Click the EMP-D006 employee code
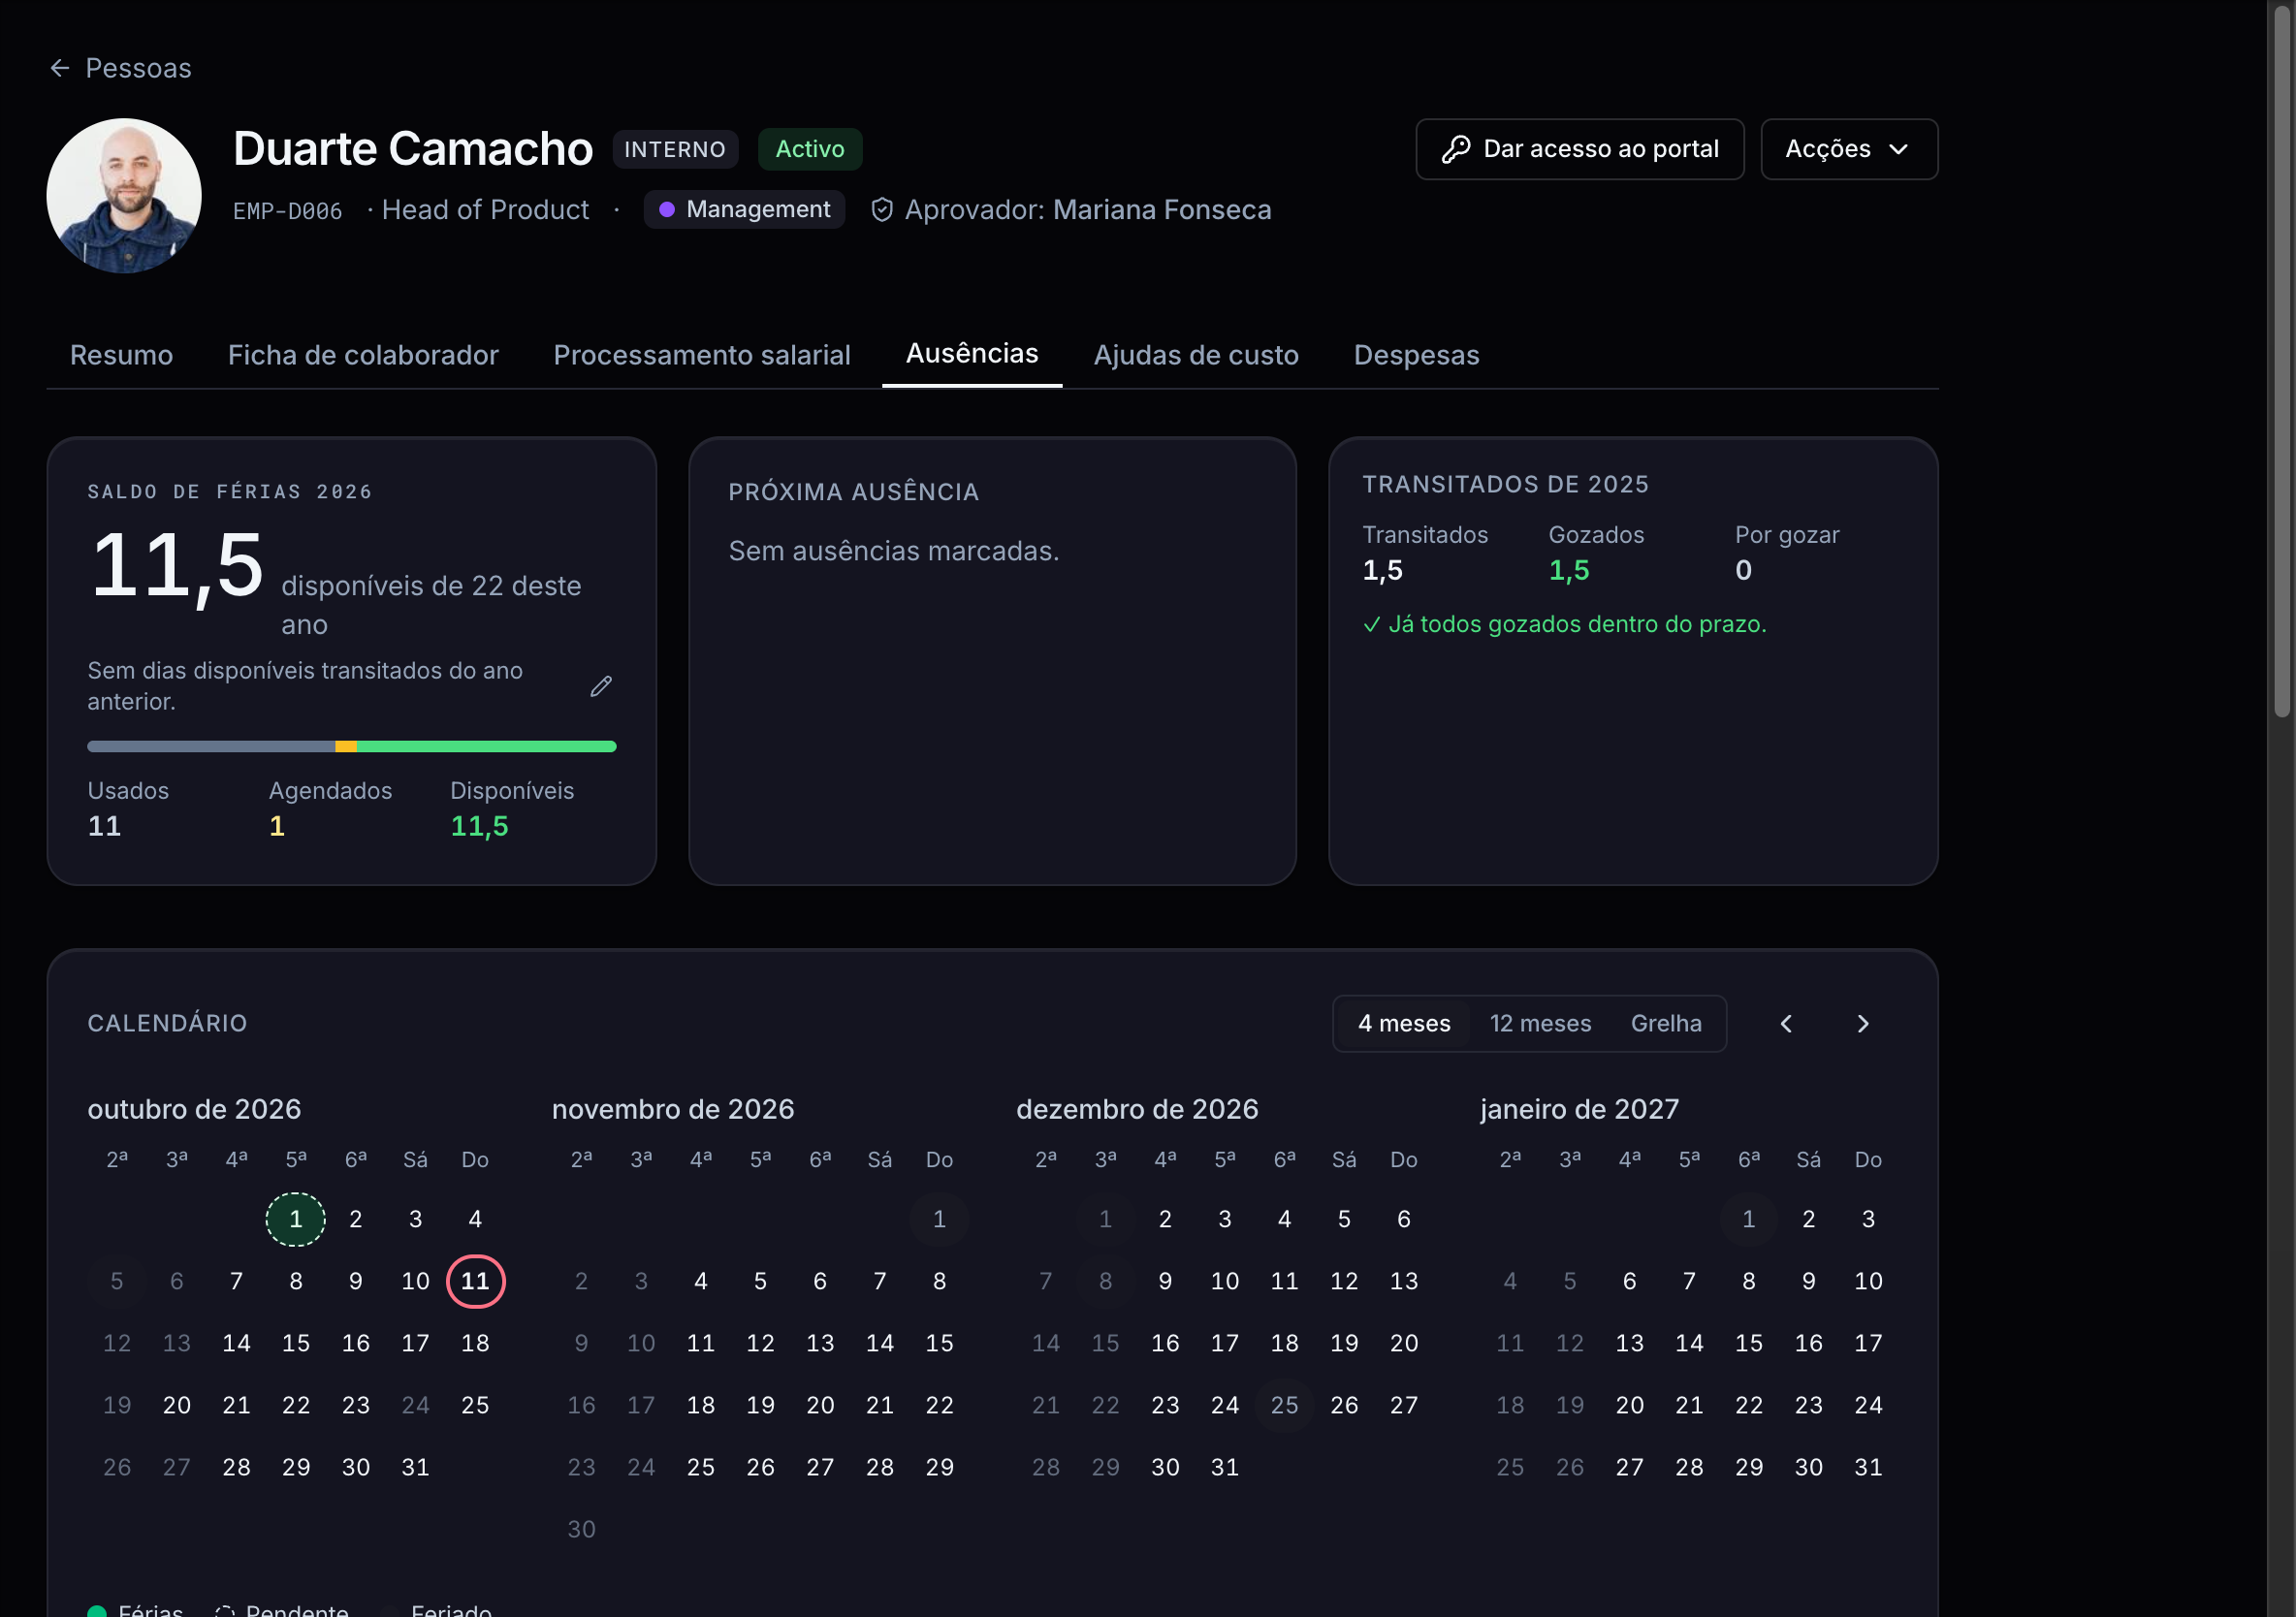The image size is (2296, 1617). coord(288,211)
